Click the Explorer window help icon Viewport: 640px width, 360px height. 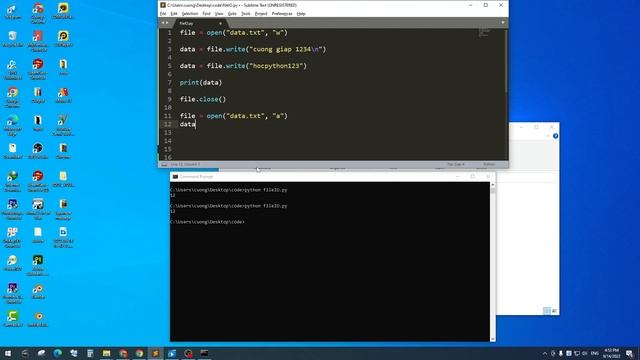555,136
